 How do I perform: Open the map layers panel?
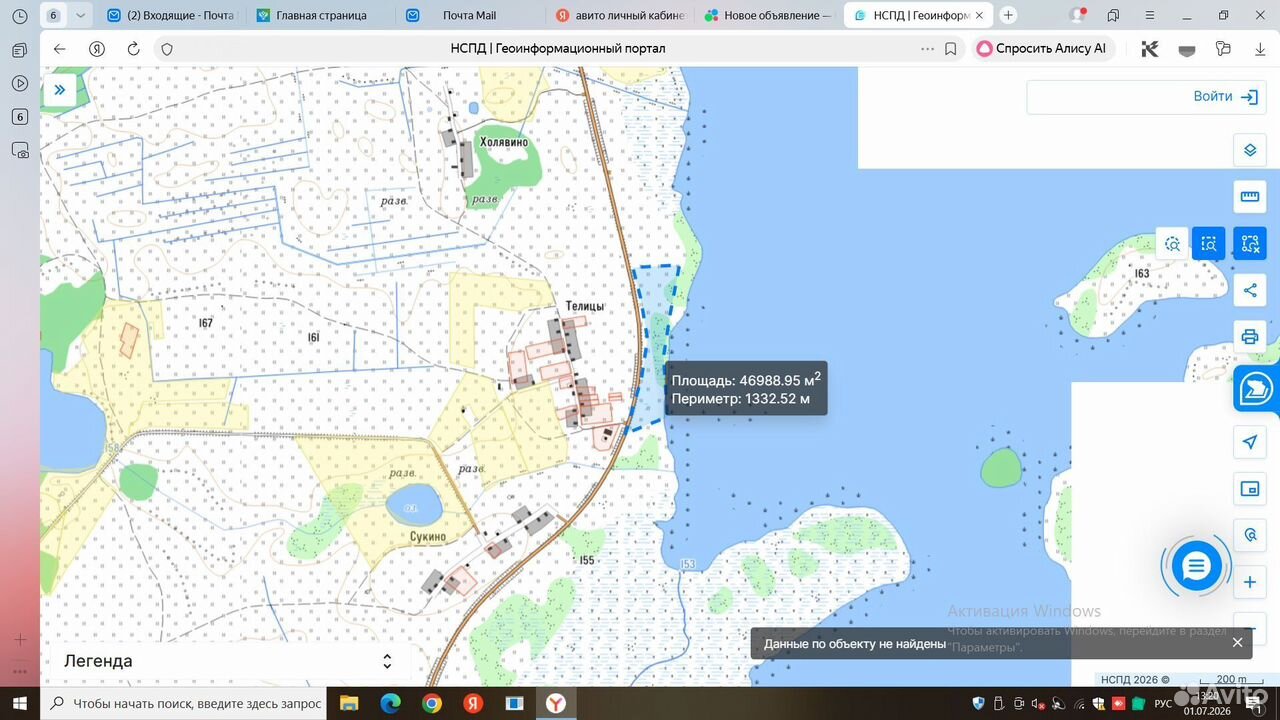click(x=1250, y=150)
